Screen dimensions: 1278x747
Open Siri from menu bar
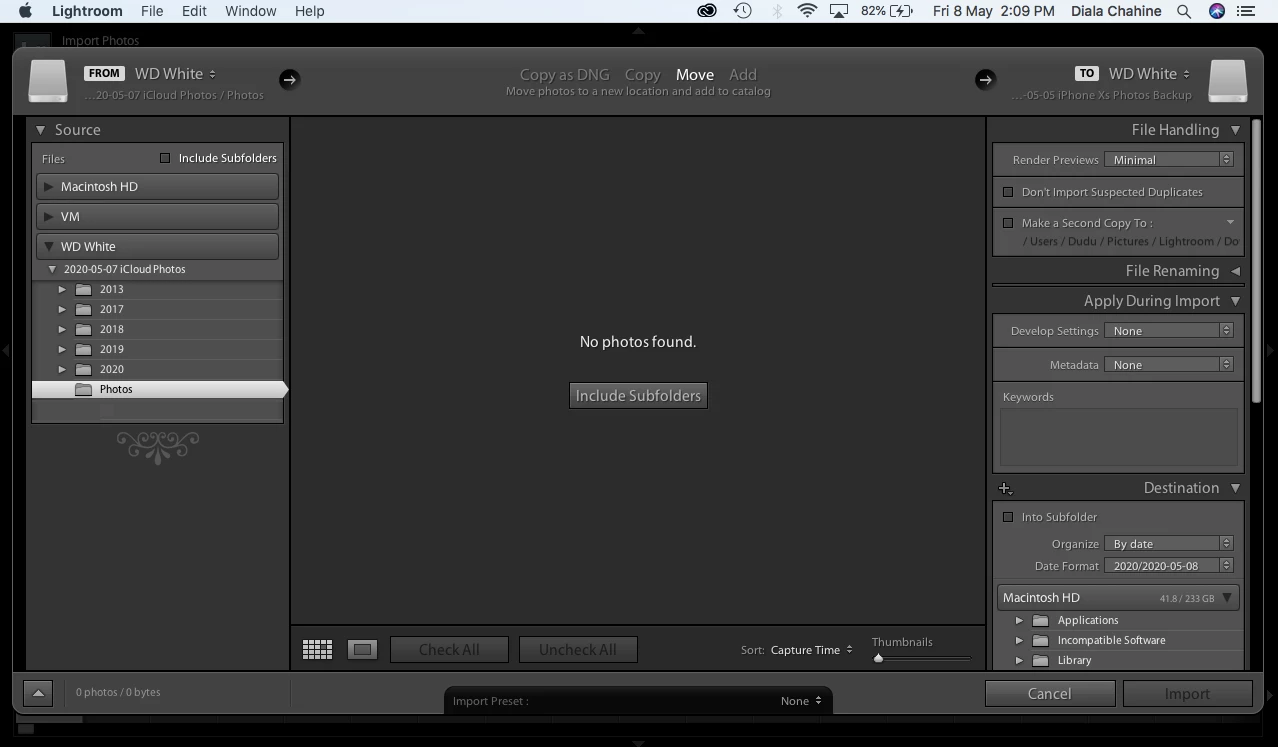[x=1216, y=11]
